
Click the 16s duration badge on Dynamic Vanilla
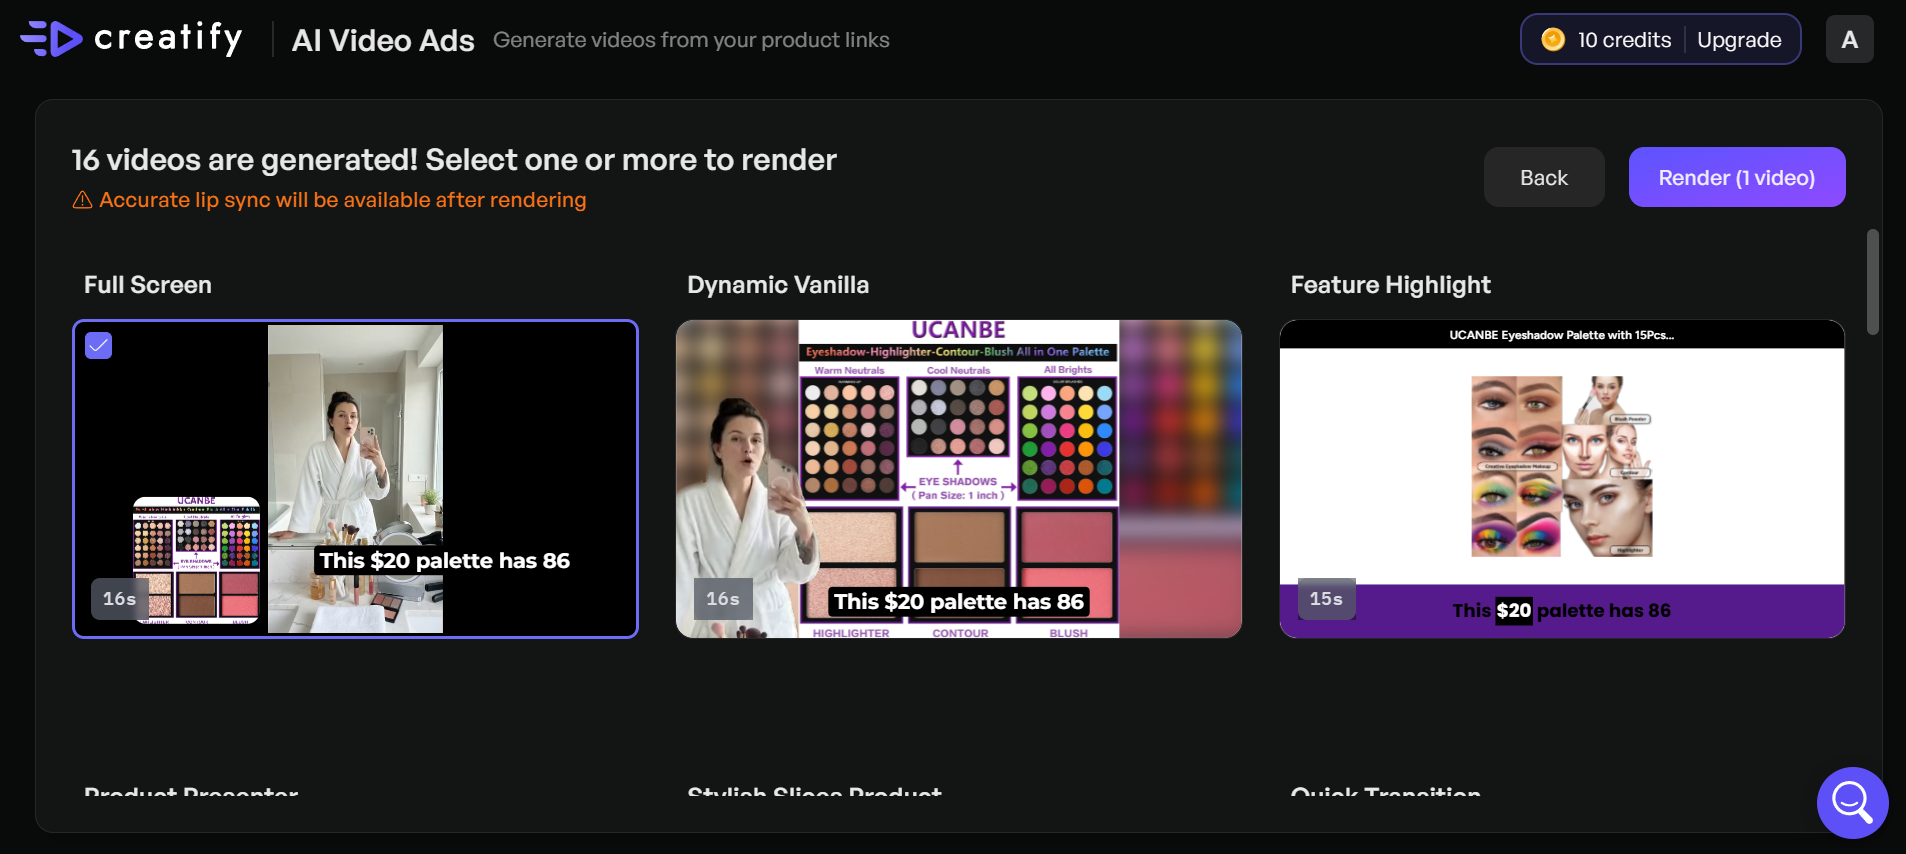(723, 598)
